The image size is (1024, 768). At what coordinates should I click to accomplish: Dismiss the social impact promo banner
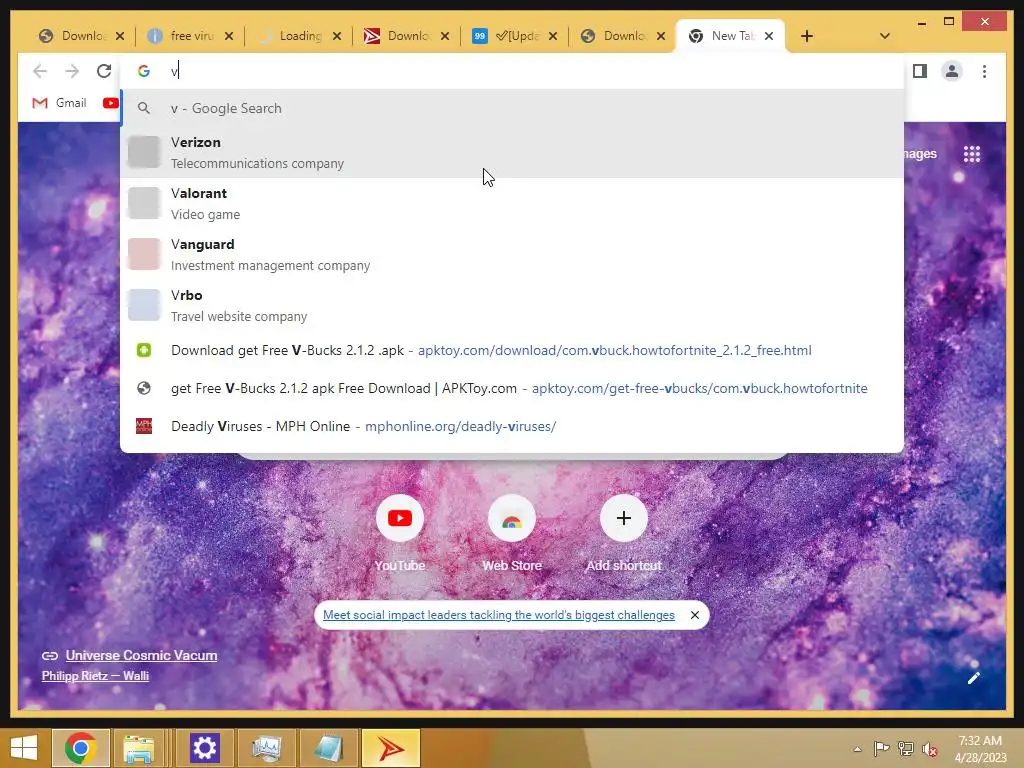point(695,615)
